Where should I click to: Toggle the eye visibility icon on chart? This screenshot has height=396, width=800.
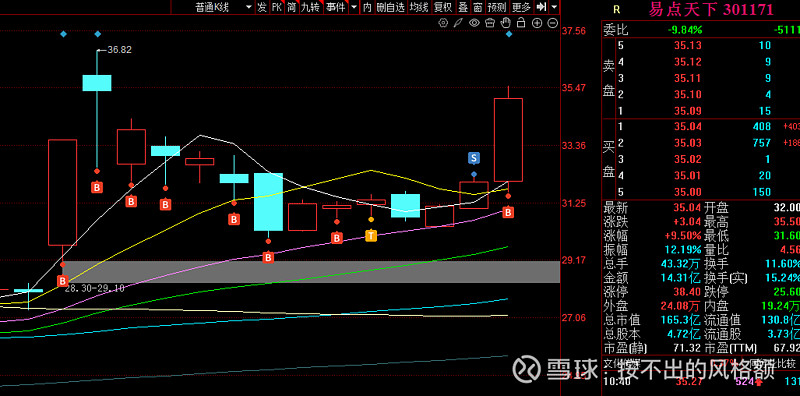pyautogui.click(x=474, y=22)
